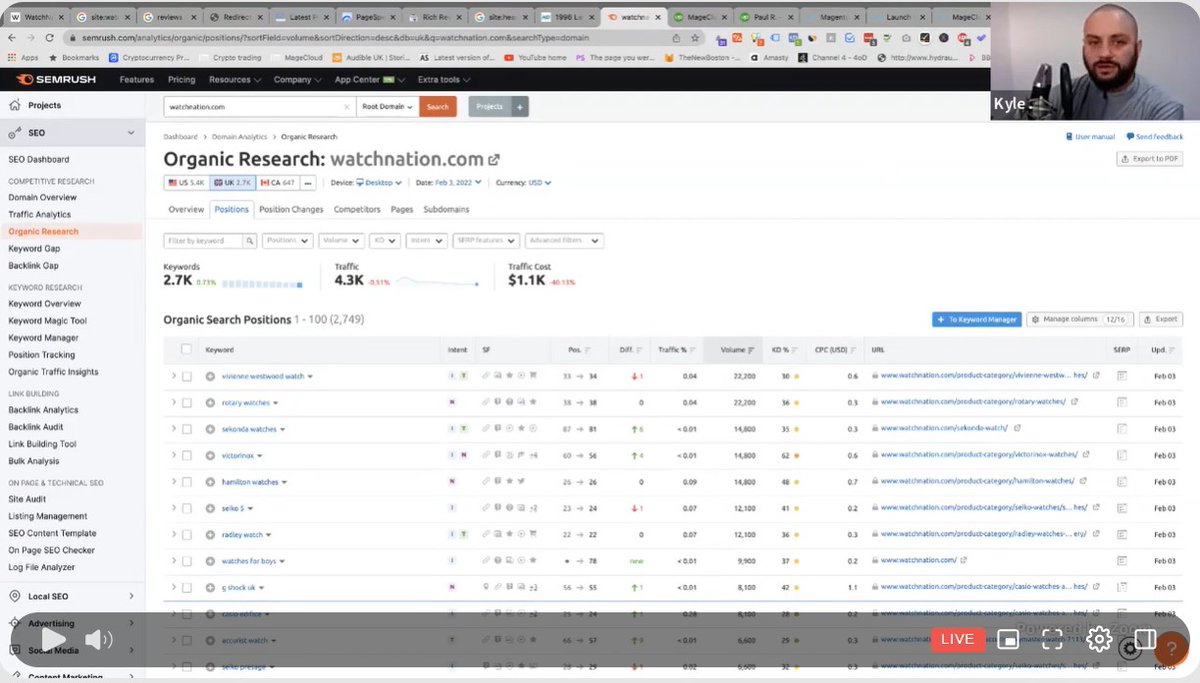Open the Volume filter dropdown
Viewport: 1200px width, 683px height.
[341, 241]
